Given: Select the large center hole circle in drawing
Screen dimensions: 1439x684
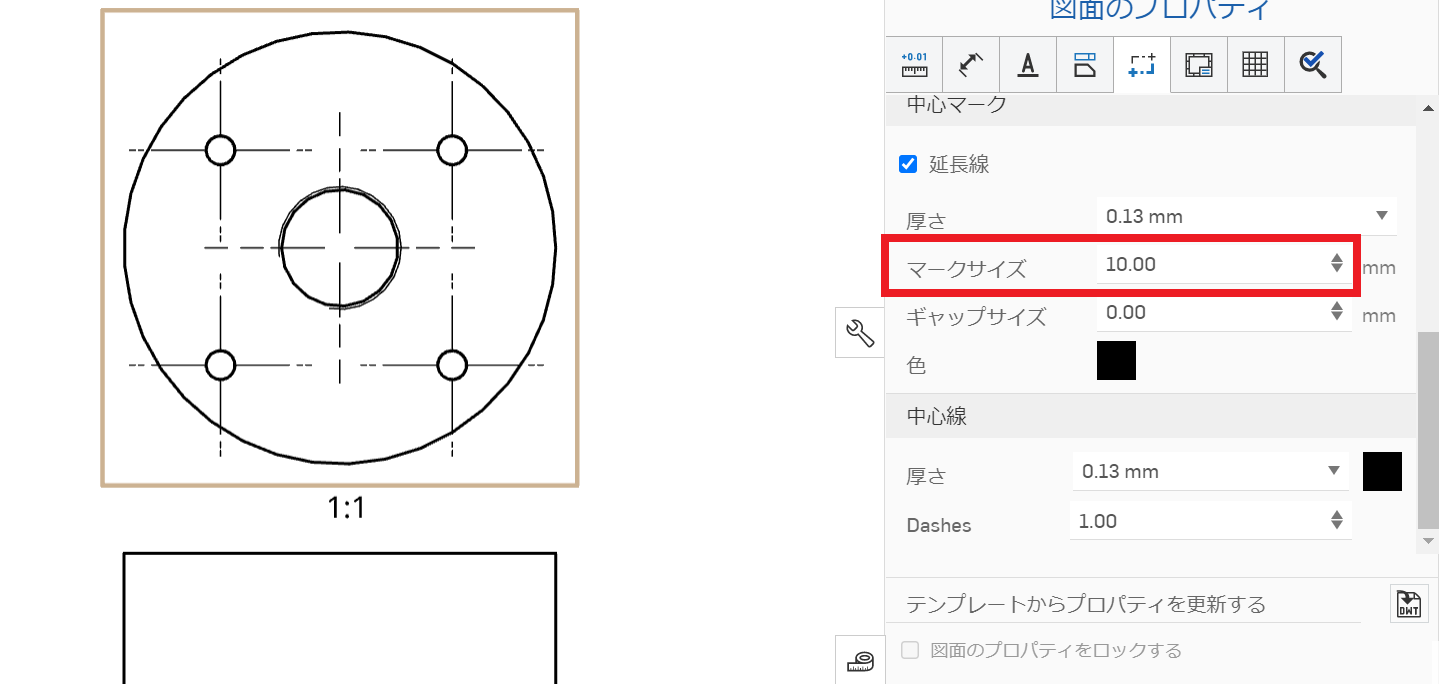Looking at the screenshot, I should click(340, 246).
